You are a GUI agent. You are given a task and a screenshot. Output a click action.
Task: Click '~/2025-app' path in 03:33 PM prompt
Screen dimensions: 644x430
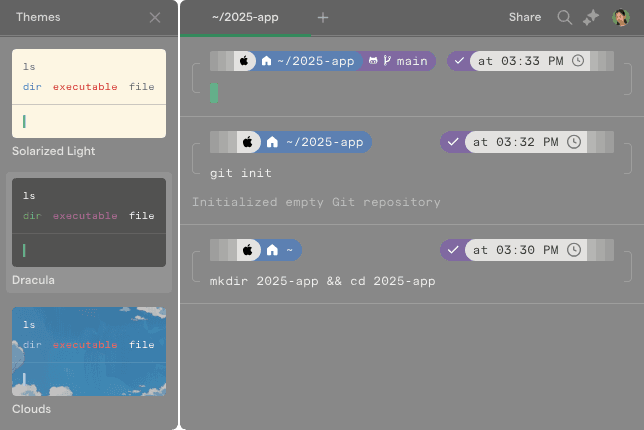coord(316,61)
